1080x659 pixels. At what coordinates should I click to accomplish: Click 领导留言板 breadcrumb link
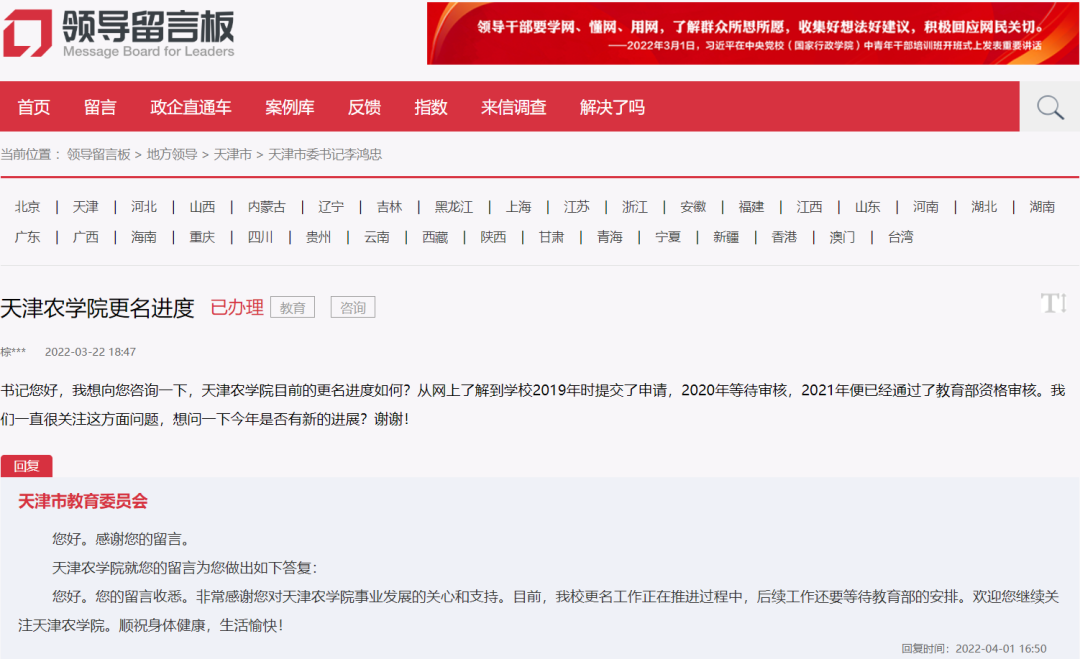pyautogui.click(x=98, y=154)
